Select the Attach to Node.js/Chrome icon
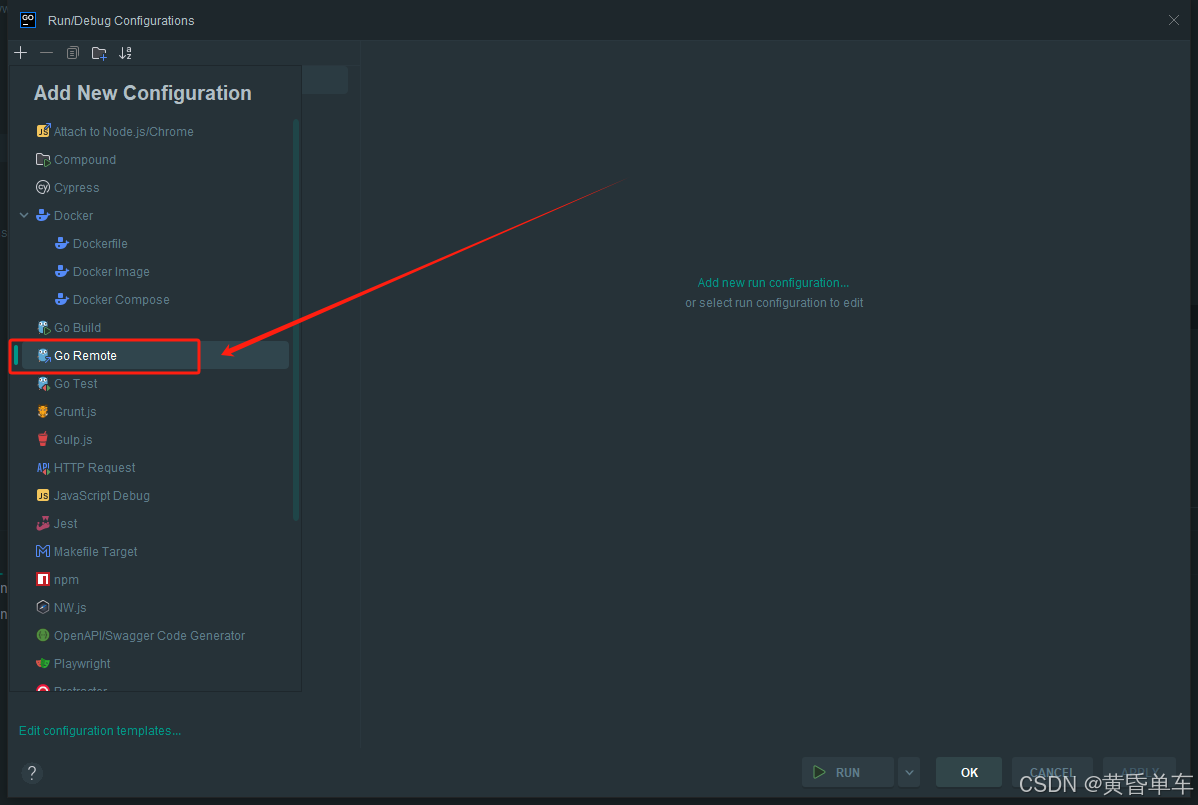1198x805 pixels. click(x=43, y=131)
